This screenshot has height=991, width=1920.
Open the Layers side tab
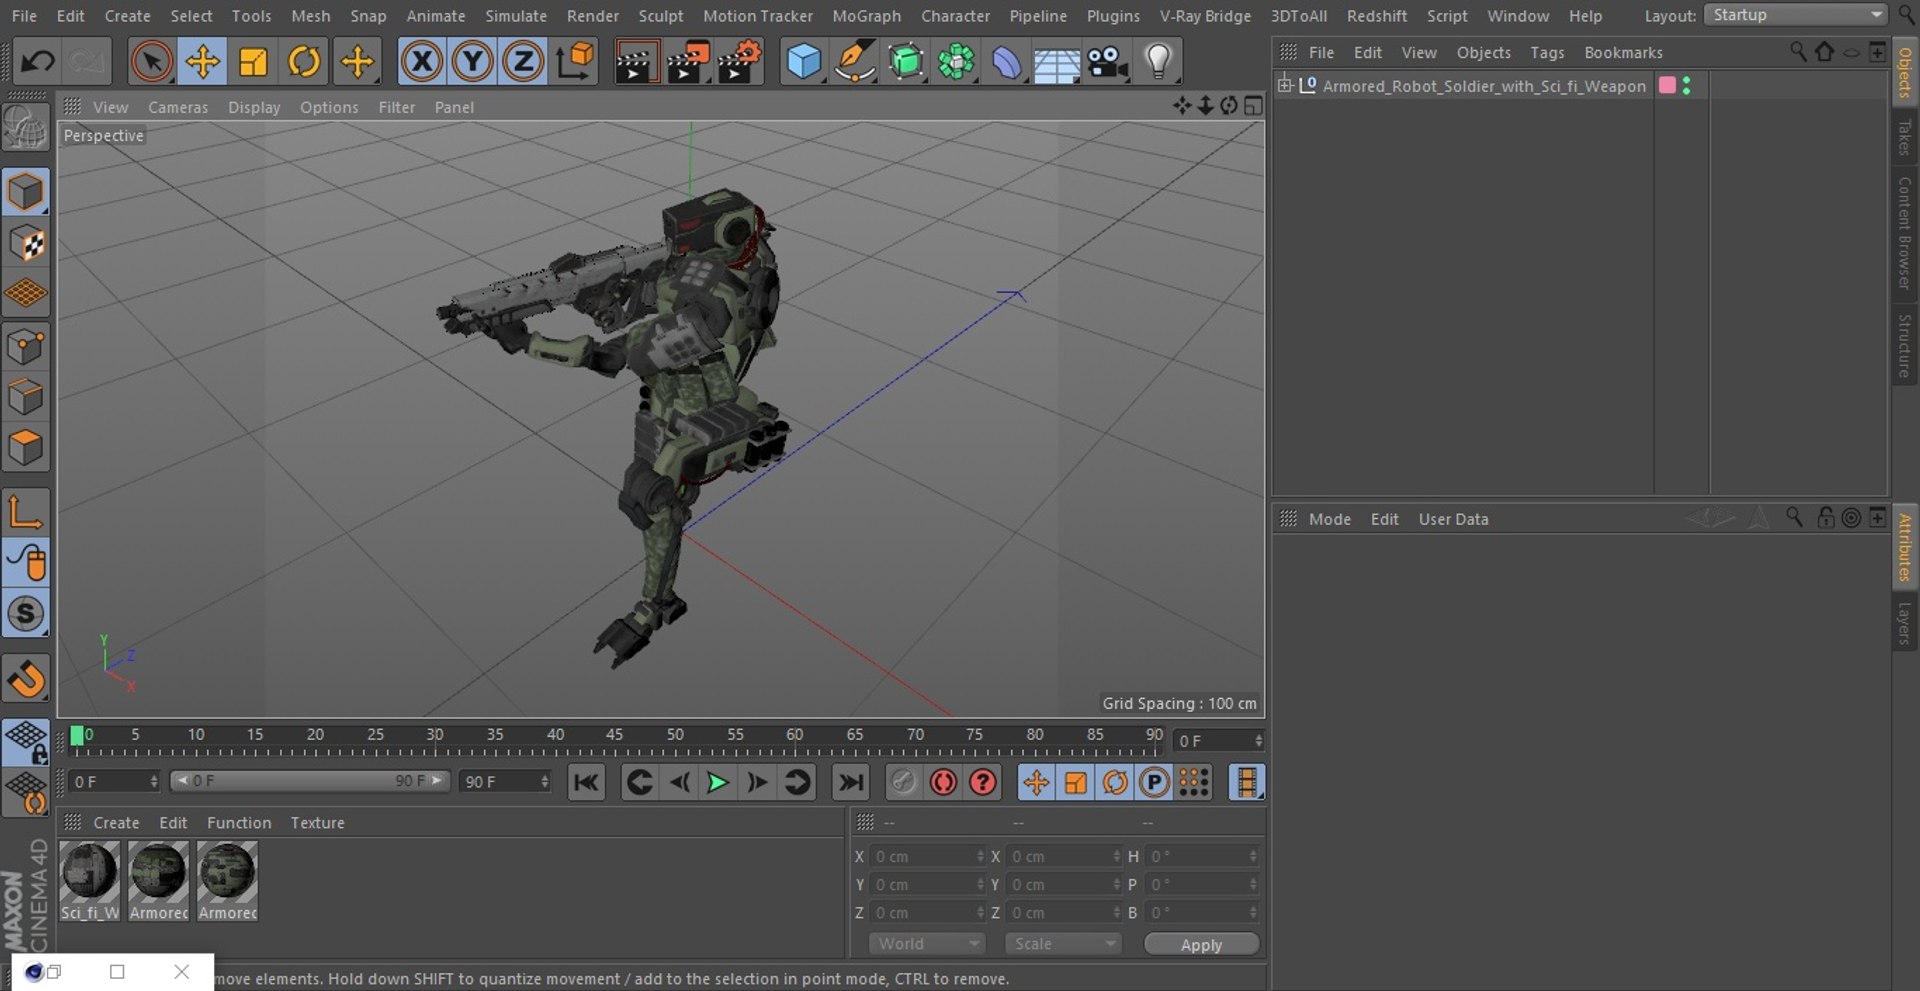pos(1905,623)
